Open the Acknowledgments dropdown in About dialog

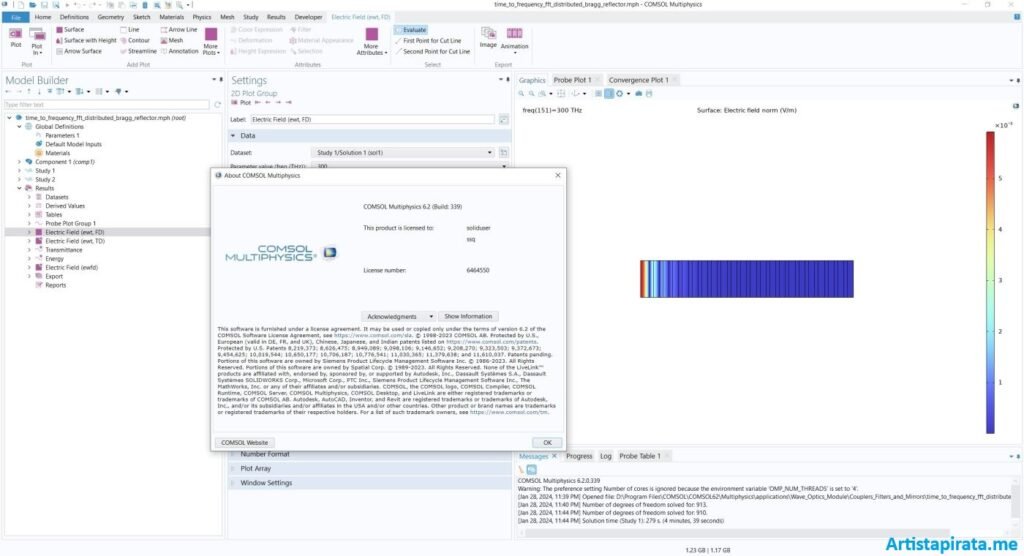coord(399,316)
